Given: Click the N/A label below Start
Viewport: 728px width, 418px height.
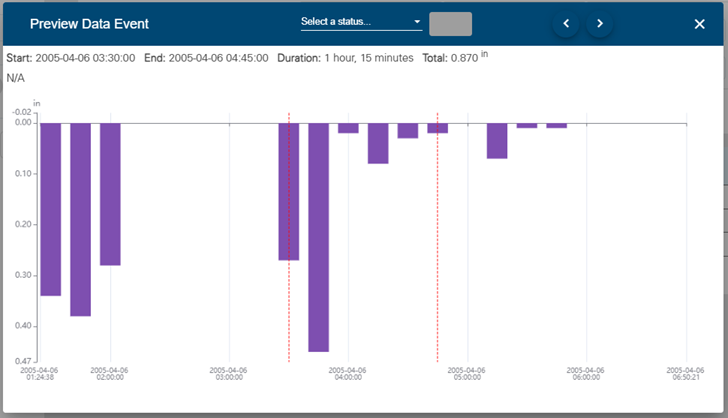Looking at the screenshot, I should [15, 78].
